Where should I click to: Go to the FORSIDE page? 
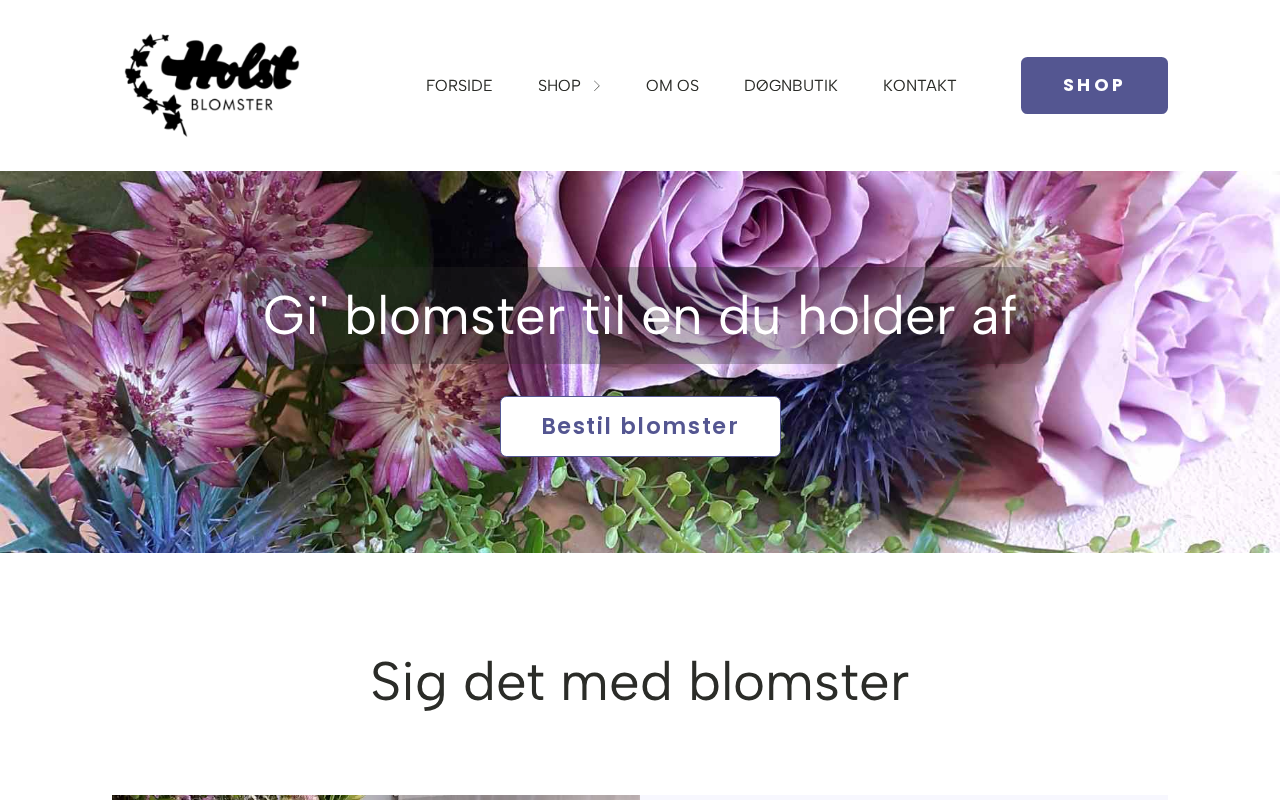coord(459,86)
